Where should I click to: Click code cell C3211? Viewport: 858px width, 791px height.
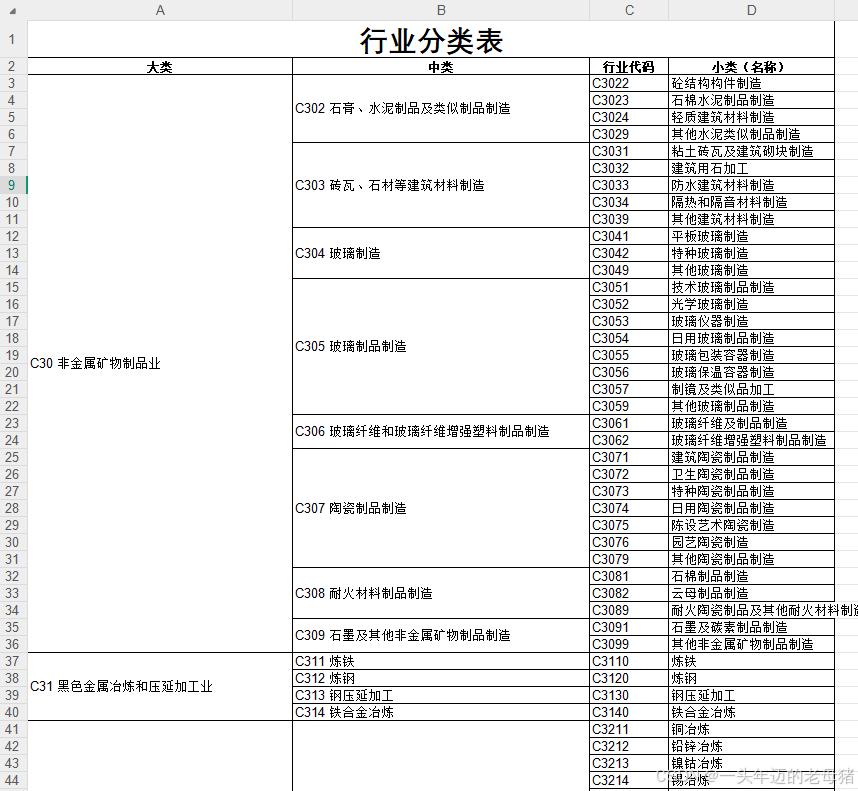[x=629, y=729]
